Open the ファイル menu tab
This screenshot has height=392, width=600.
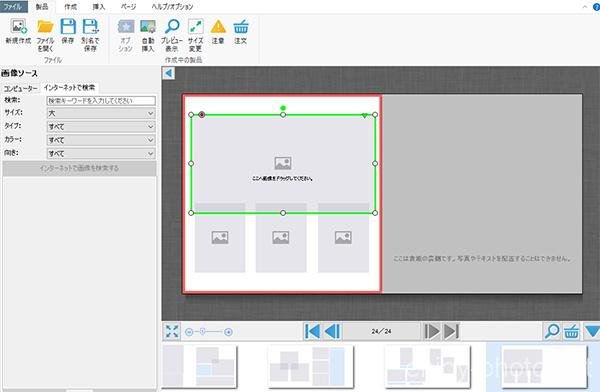tap(13, 6)
